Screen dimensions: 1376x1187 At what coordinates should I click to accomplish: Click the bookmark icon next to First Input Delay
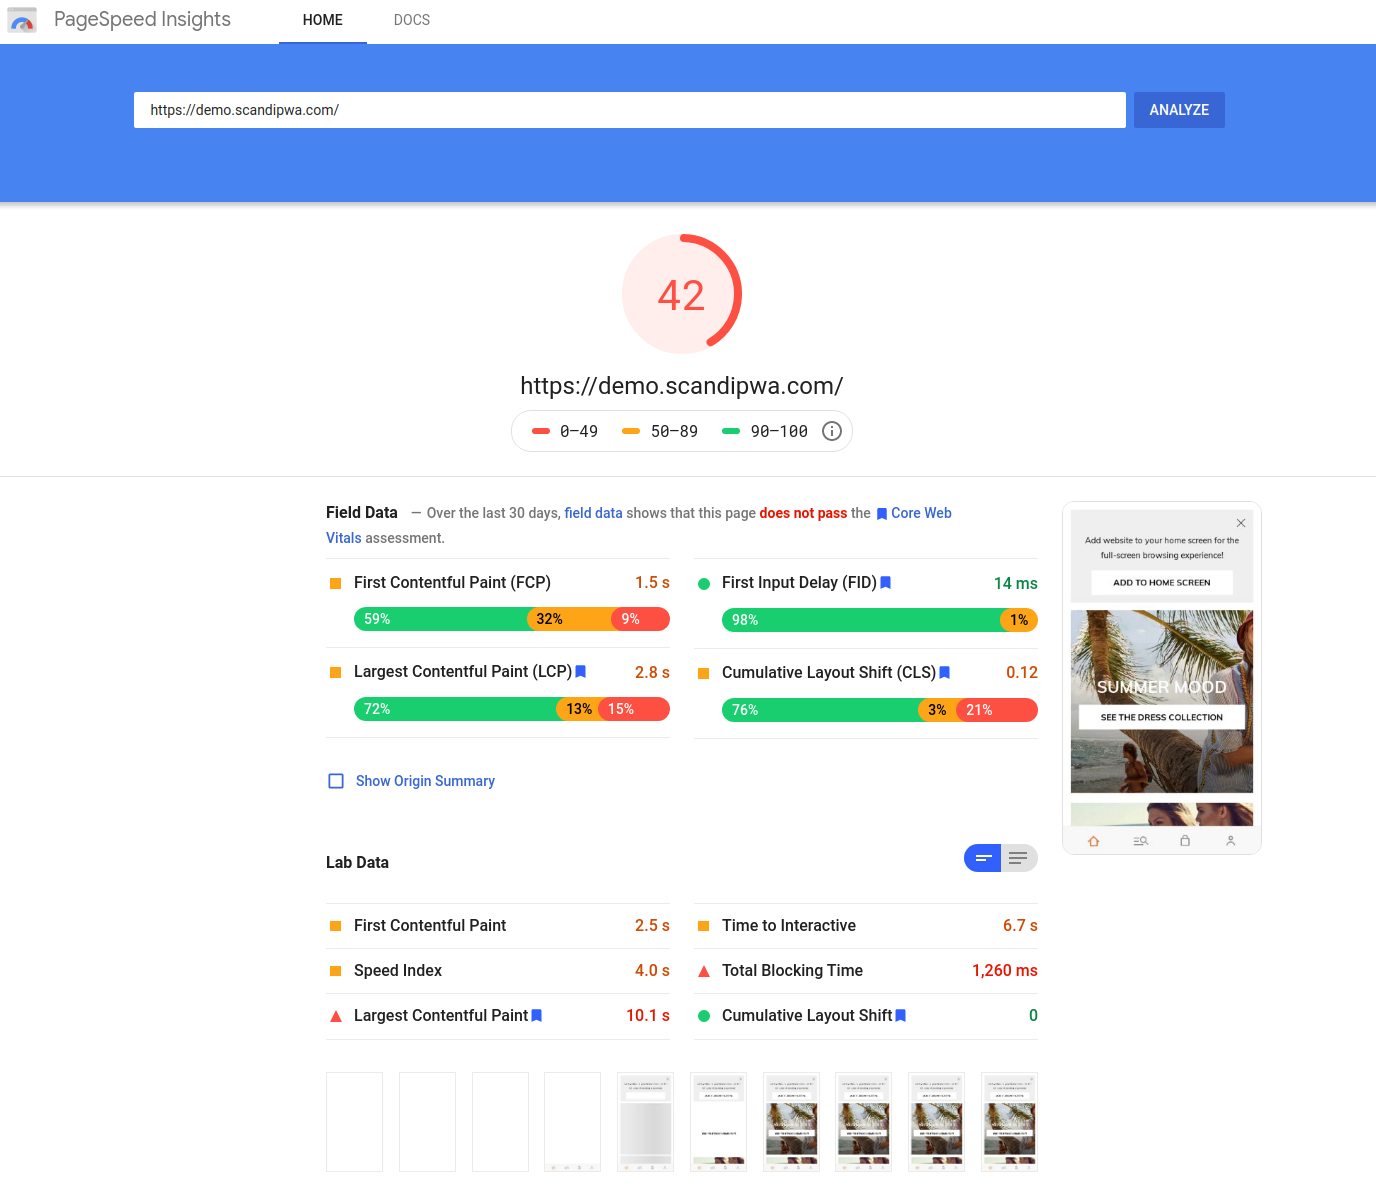886,582
